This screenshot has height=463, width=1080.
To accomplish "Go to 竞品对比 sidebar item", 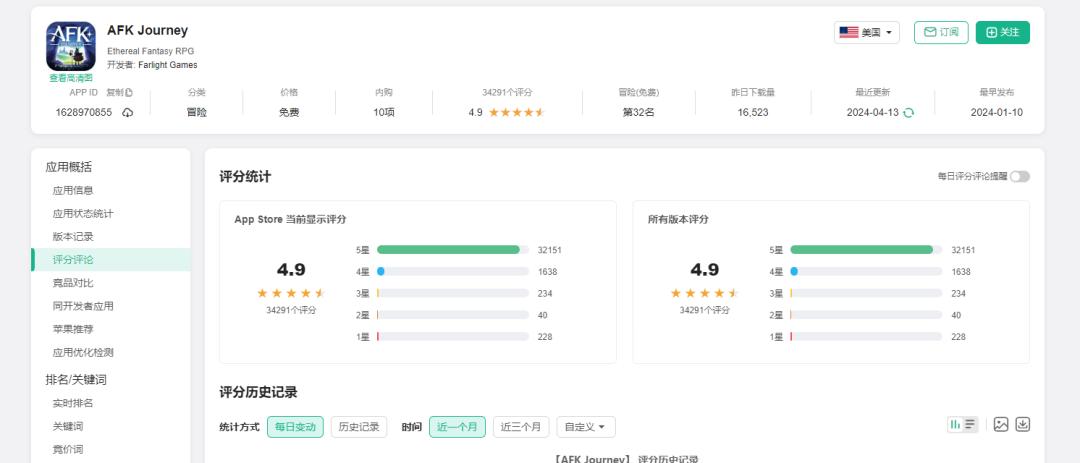I will click(x=73, y=283).
